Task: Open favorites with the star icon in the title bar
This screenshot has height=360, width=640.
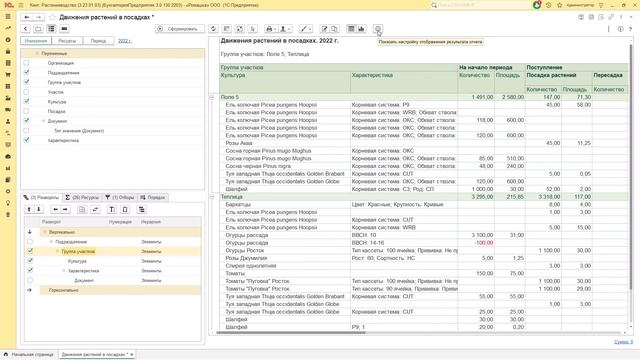Action: pos(560,5)
